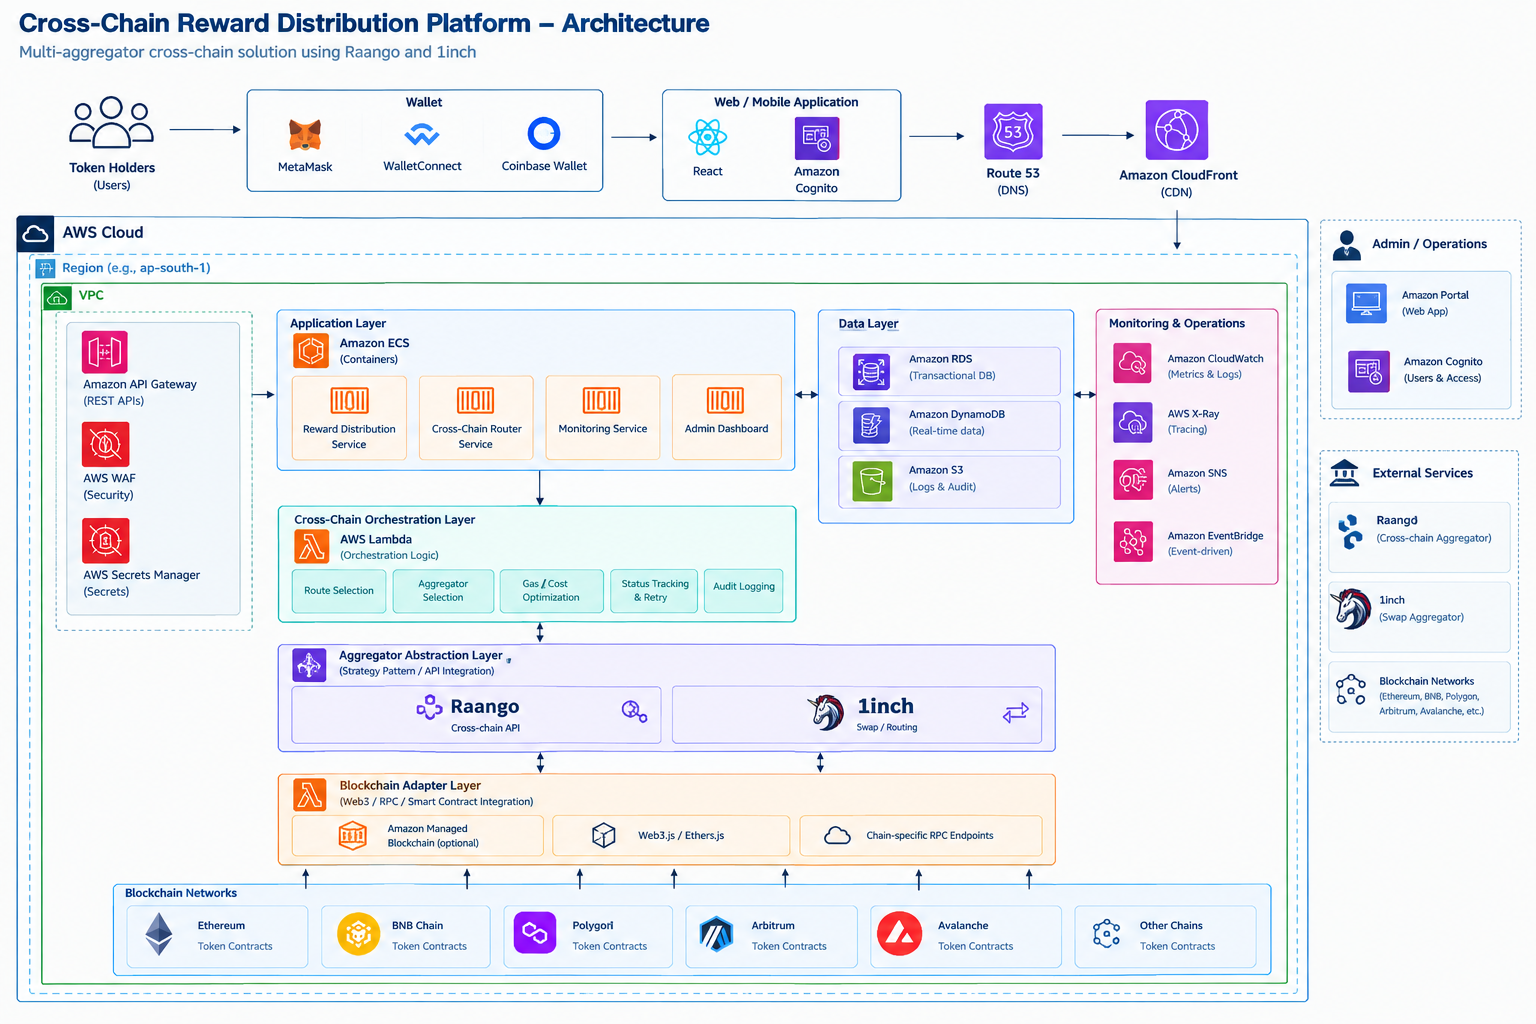
Task: Click the 1inch swap arrows icon
Action: pyautogui.click(x=1015, y=713)
